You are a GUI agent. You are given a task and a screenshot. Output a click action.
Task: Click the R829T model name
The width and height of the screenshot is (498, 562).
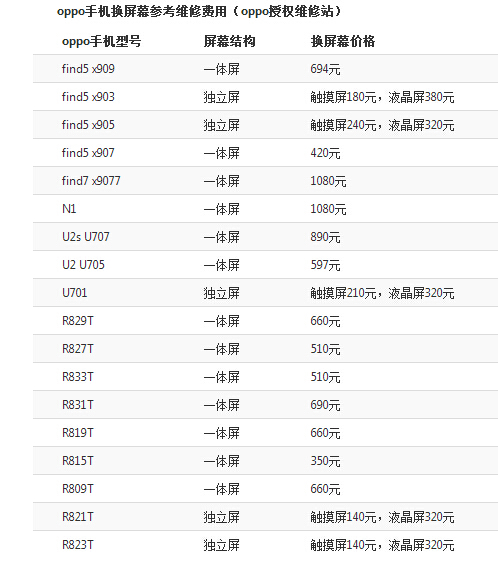78,320
